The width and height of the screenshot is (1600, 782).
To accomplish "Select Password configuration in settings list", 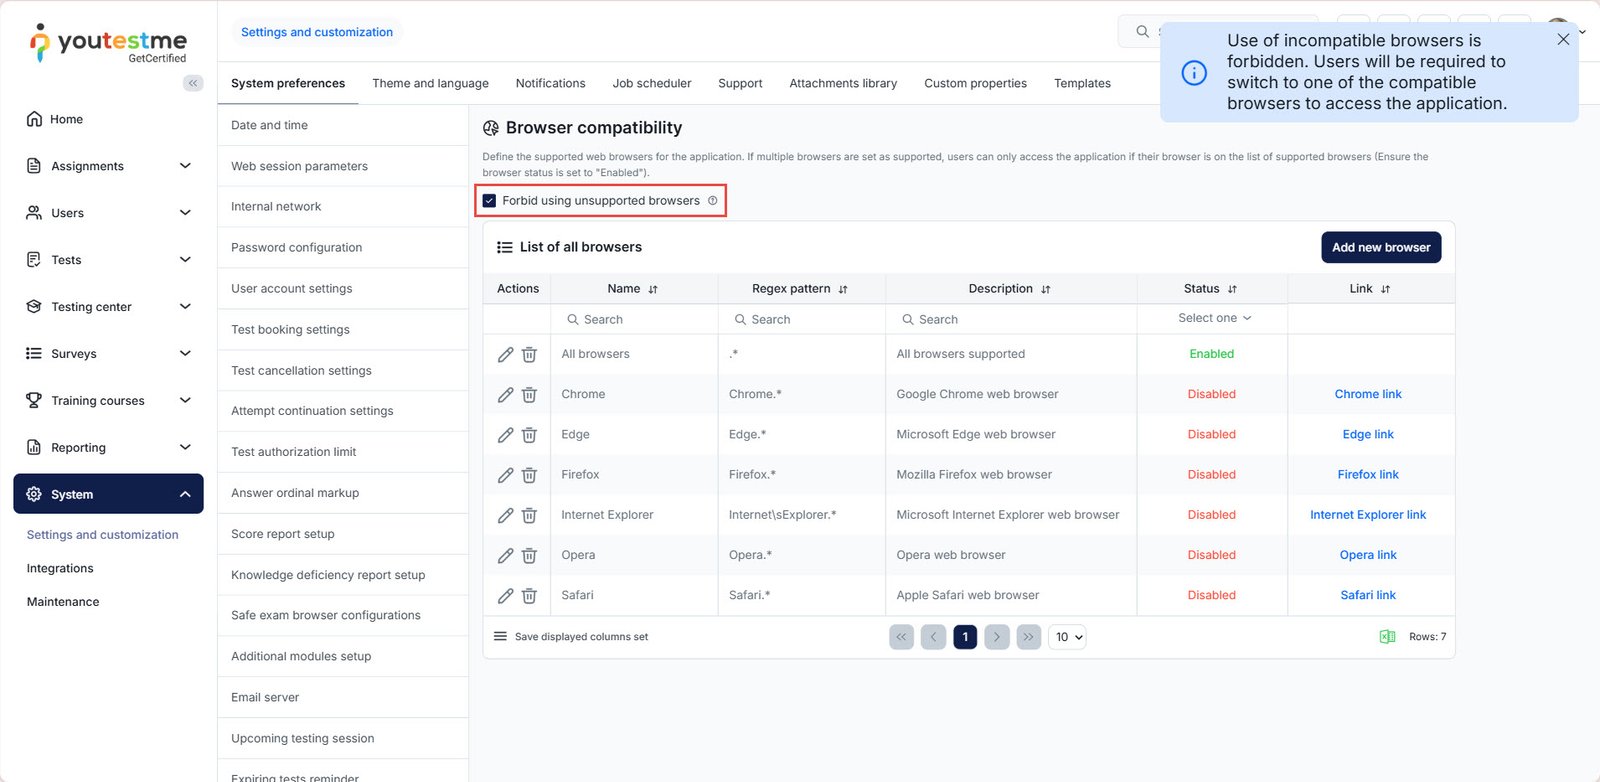I will click(297, 248).
